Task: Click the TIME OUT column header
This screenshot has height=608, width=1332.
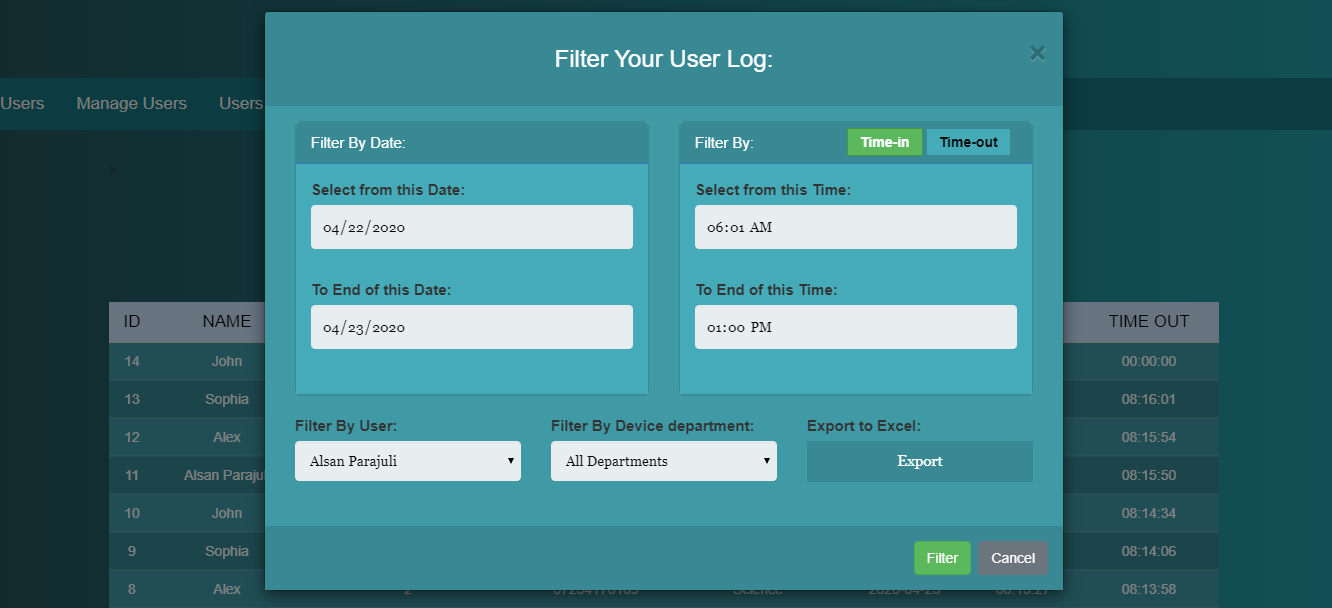Action: [x=1148, y=322]
